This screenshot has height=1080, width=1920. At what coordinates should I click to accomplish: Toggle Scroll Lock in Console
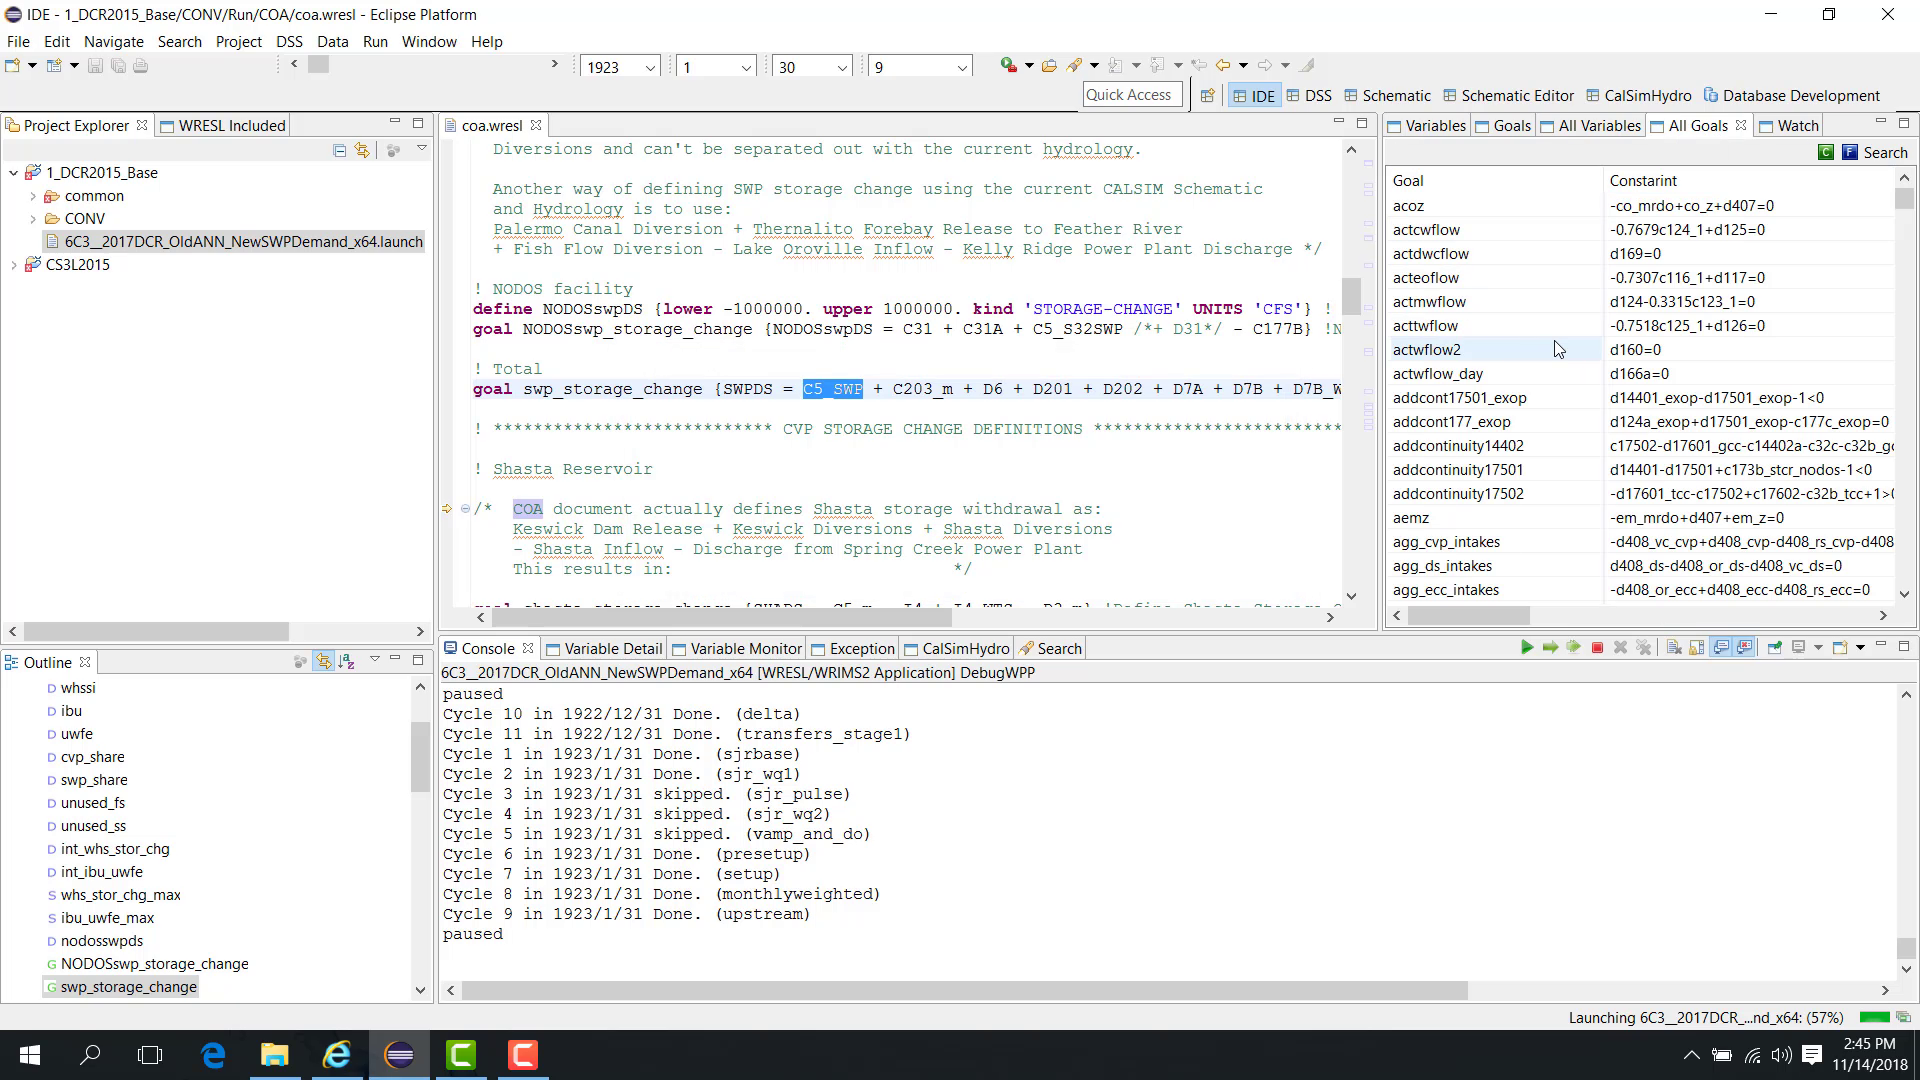(1697, 648)
